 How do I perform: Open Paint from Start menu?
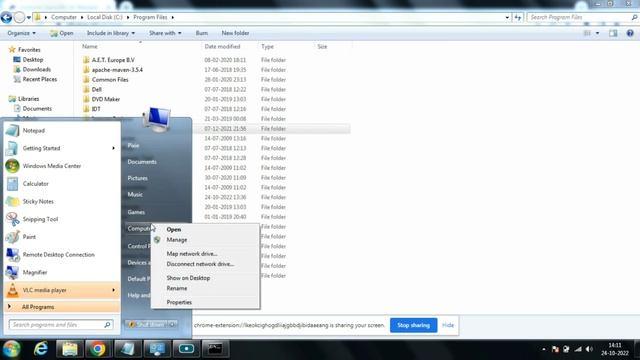pos(61,237)
